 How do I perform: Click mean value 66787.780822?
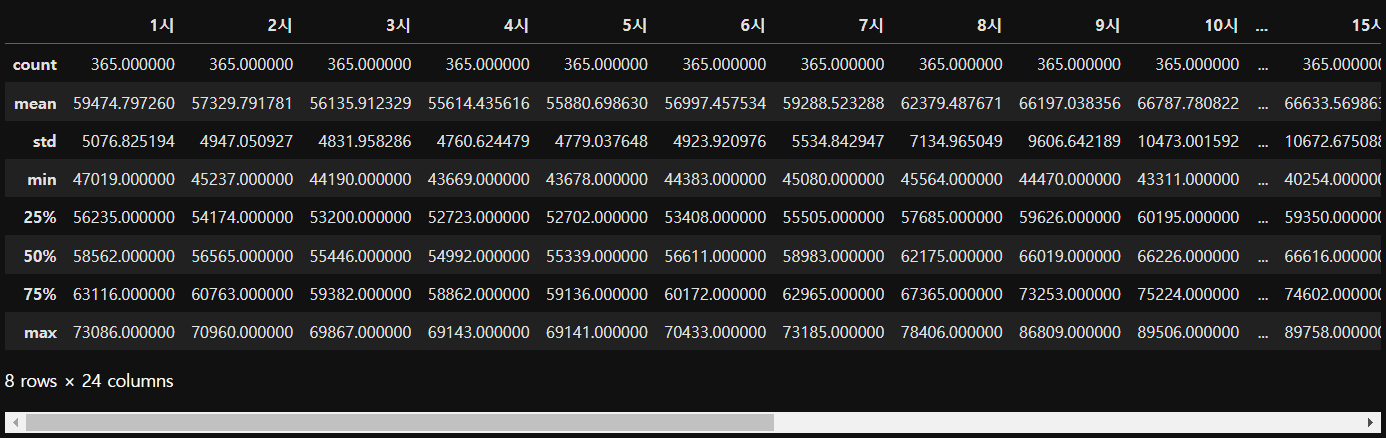tap(1188, 103)
